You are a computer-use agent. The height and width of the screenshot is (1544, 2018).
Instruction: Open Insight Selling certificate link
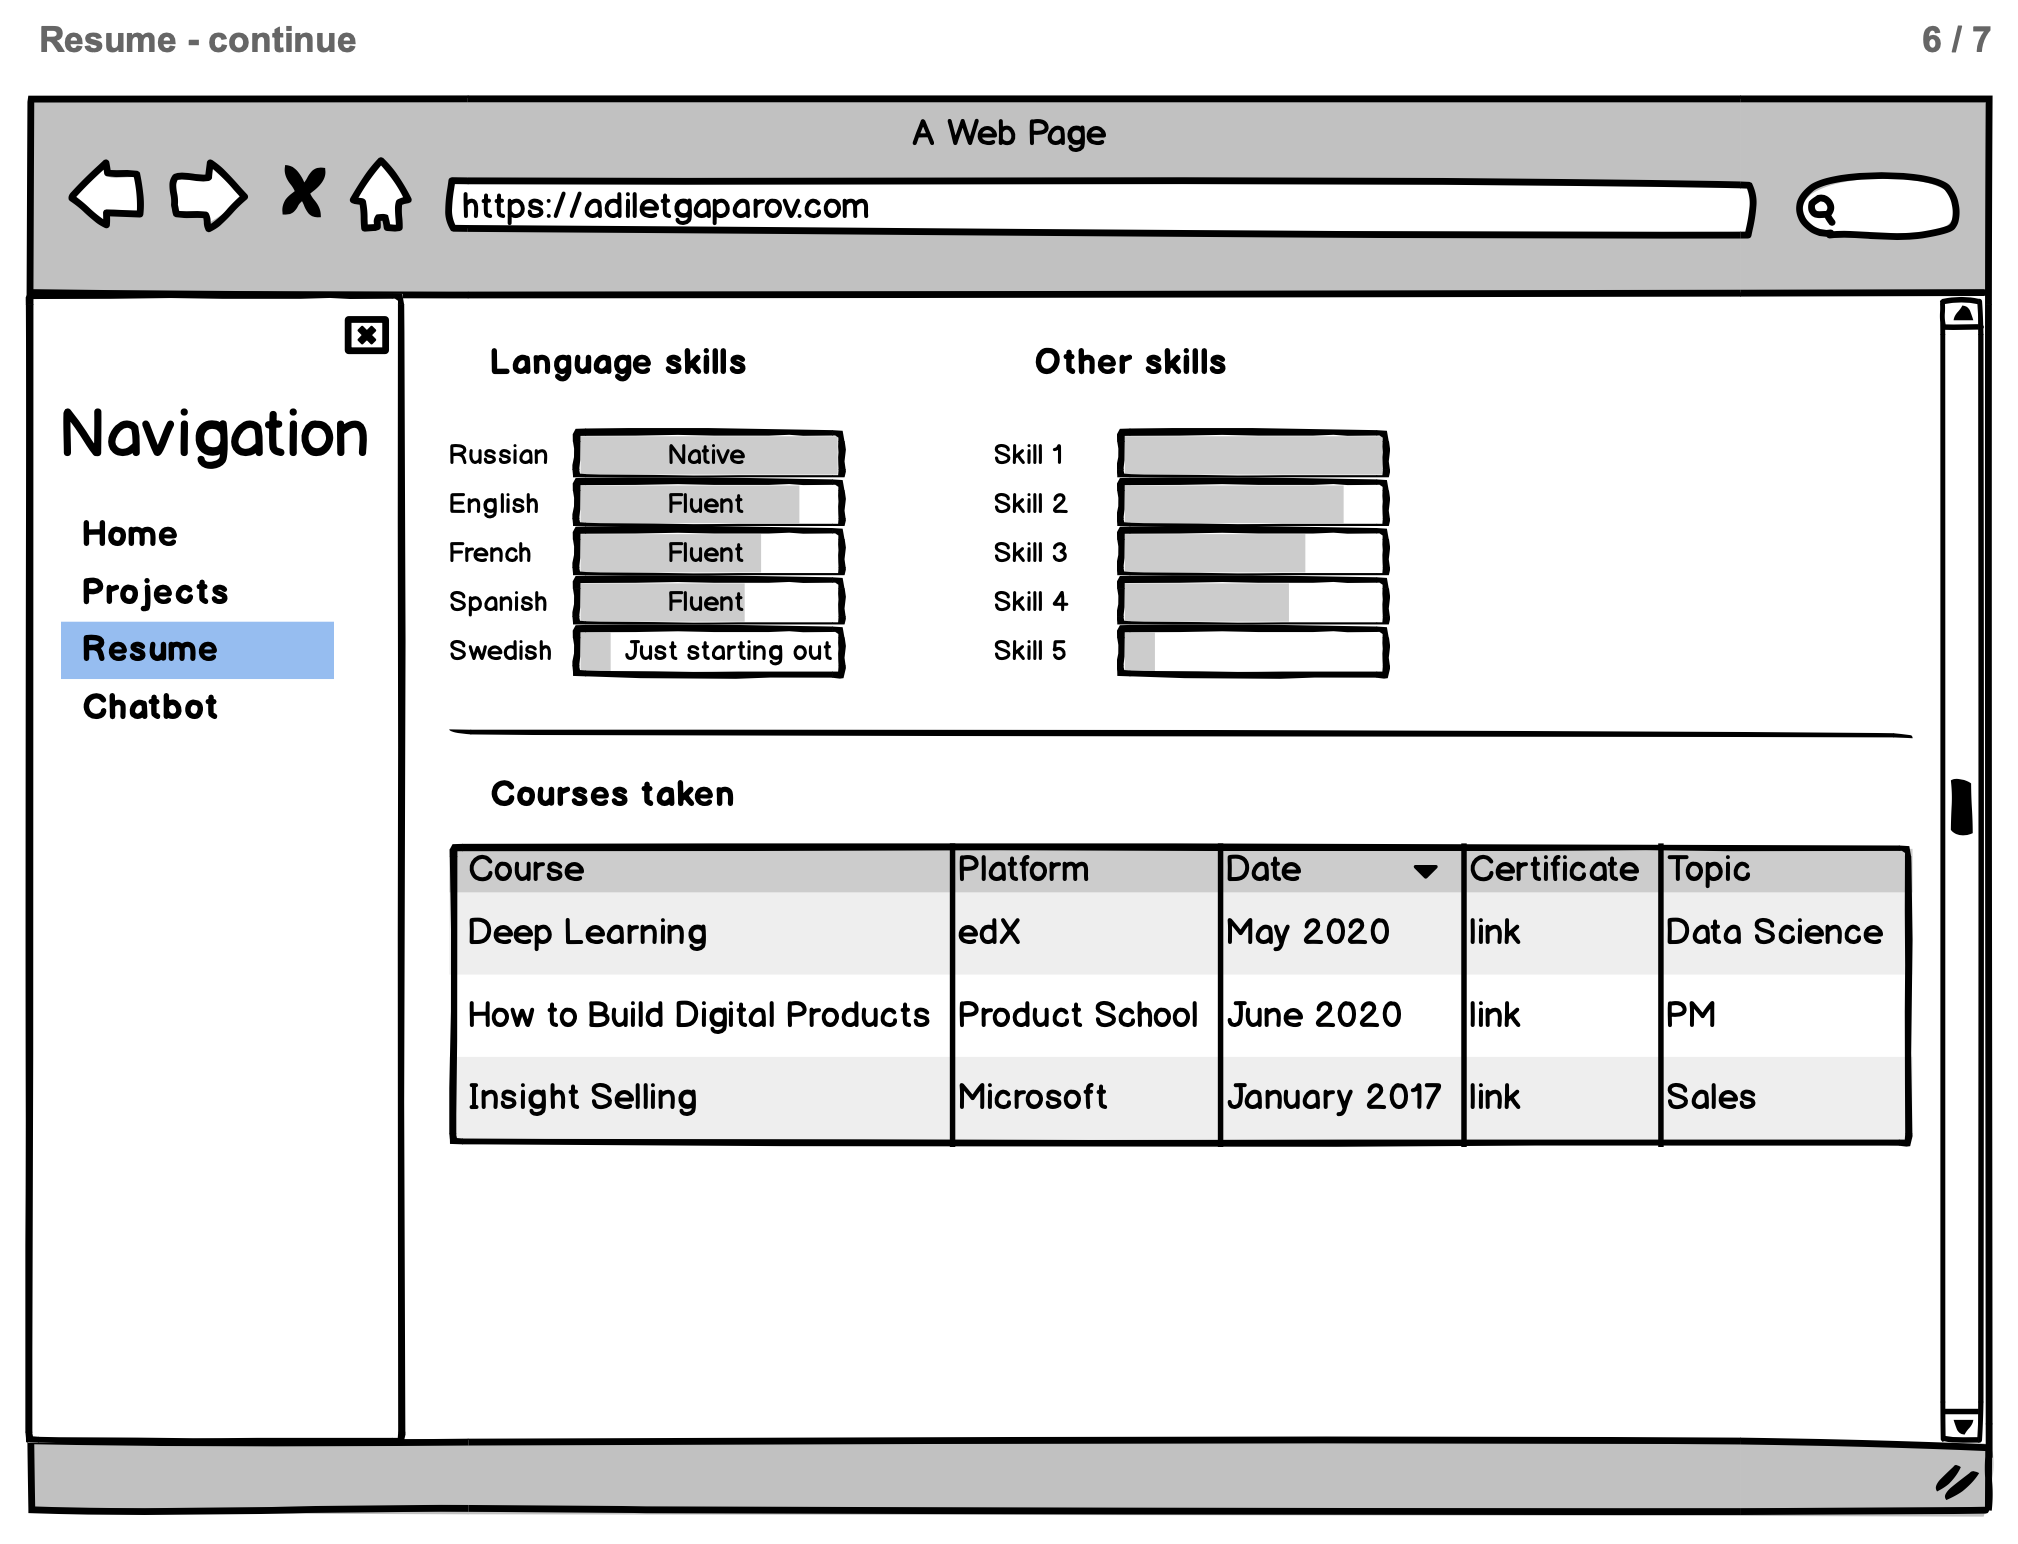[1494, 1097]
